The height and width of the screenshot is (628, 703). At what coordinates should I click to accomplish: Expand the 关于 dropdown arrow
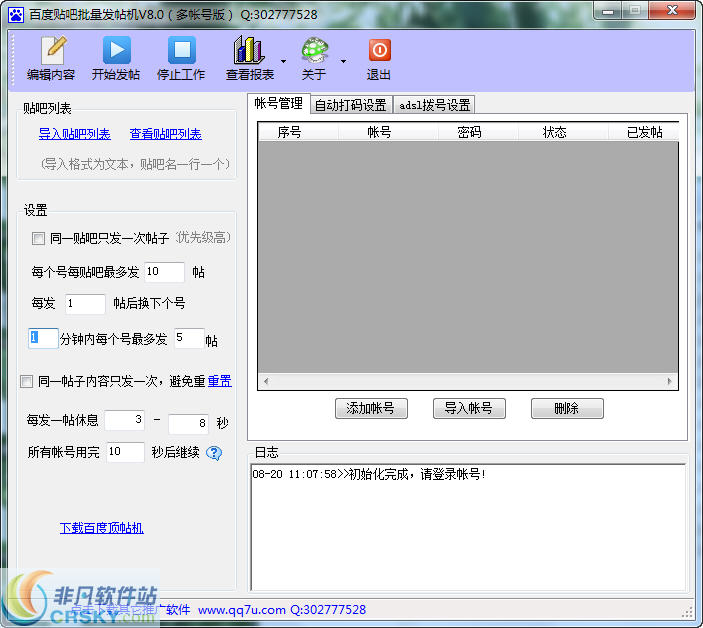(343, 61)
